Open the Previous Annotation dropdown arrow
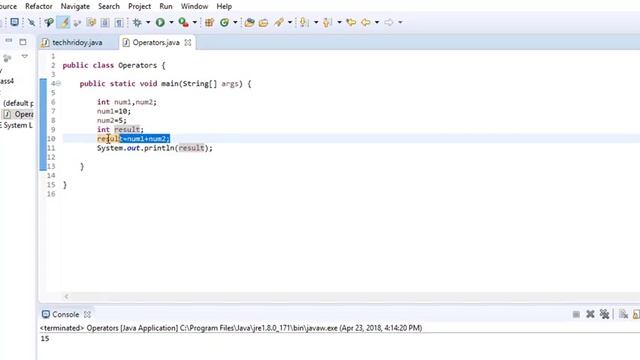This screenshot has height=360, width=640. point(339,22)
